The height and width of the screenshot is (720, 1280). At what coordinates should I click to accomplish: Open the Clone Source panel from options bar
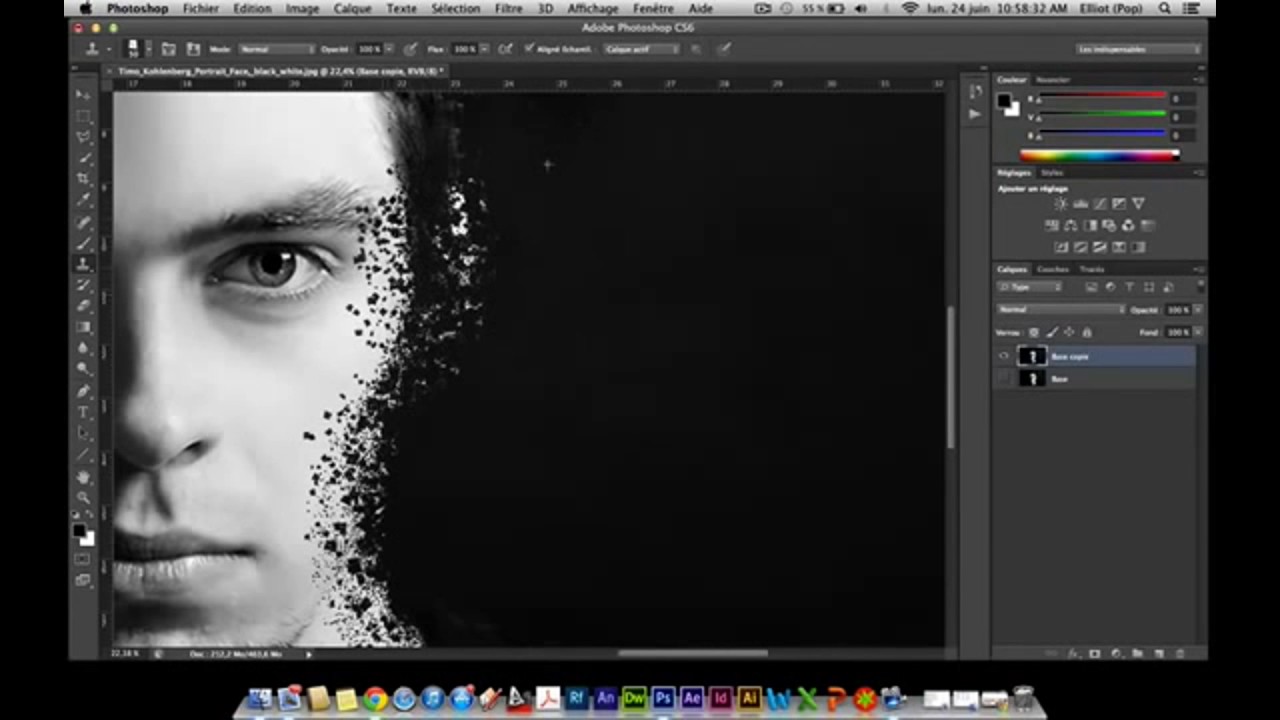(x=193, y=49)
